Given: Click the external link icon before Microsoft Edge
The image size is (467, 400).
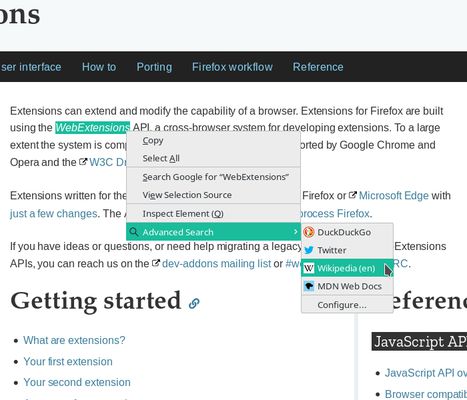Looking at the screenshot, I should (x=352, y=195).
